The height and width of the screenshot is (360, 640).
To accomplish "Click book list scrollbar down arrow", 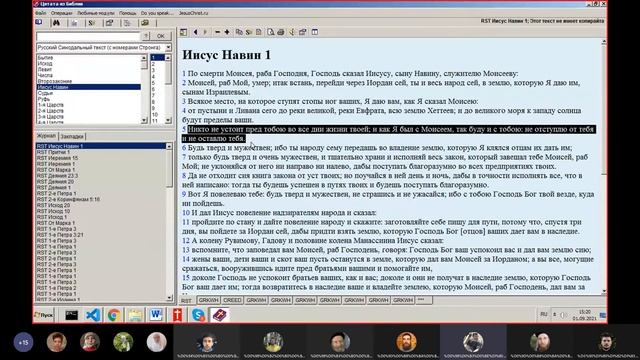I will [x=144, y=120].
